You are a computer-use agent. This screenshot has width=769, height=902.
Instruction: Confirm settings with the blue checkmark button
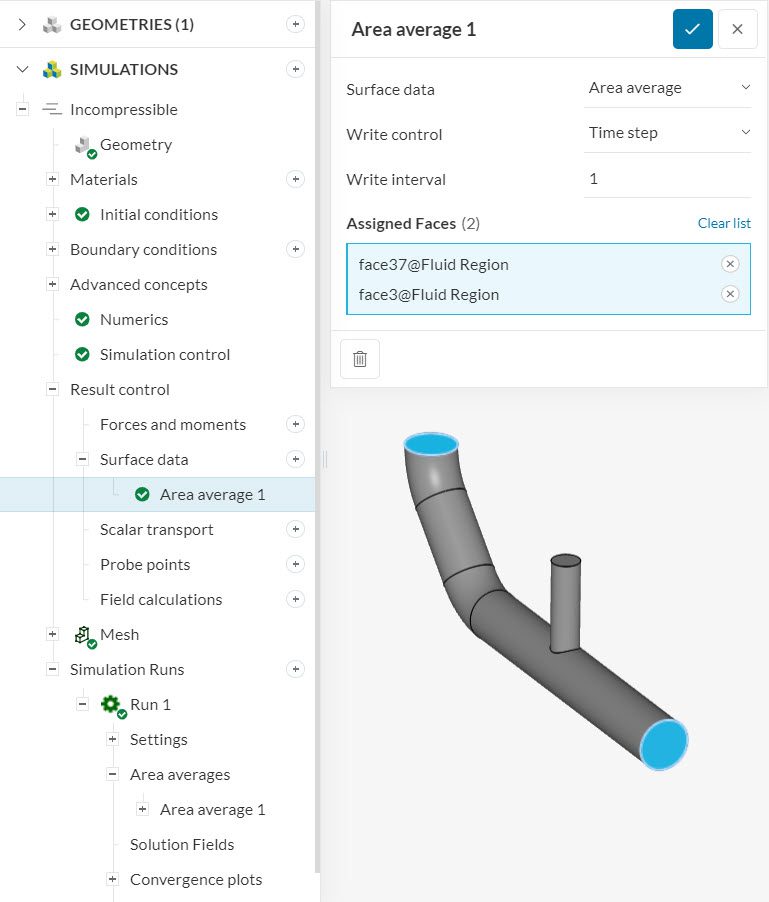[x=692, y=29]
